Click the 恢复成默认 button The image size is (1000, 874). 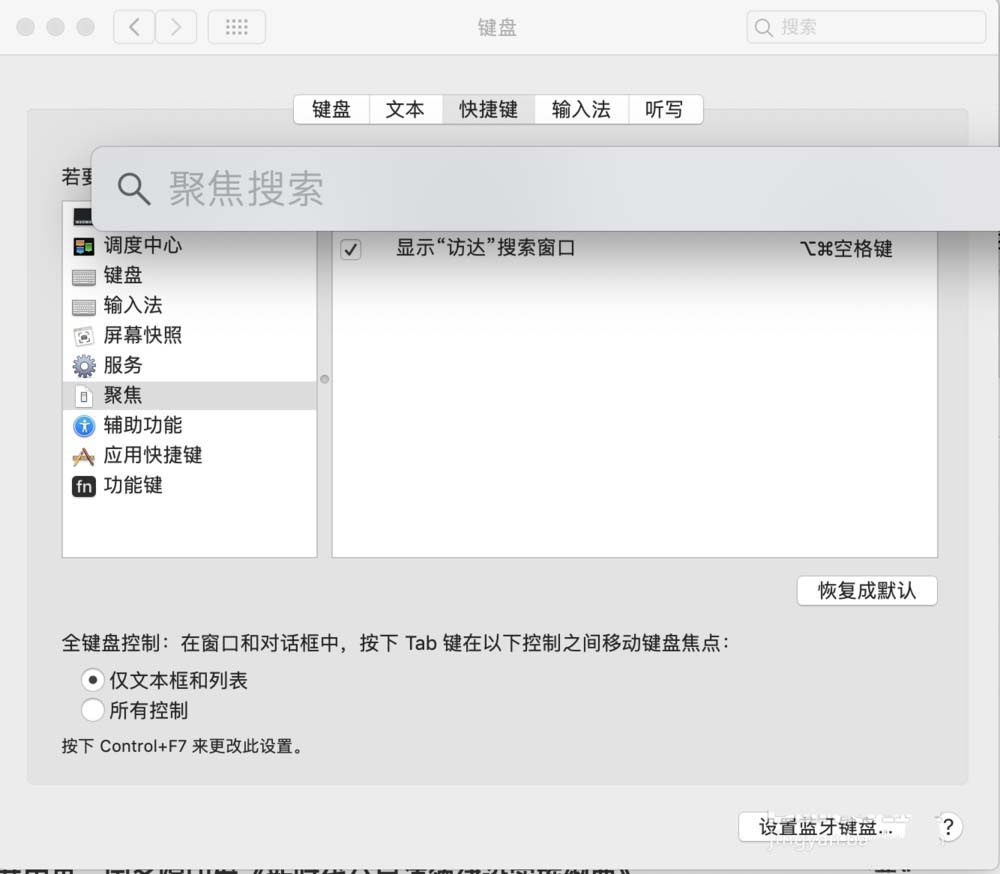866,590
